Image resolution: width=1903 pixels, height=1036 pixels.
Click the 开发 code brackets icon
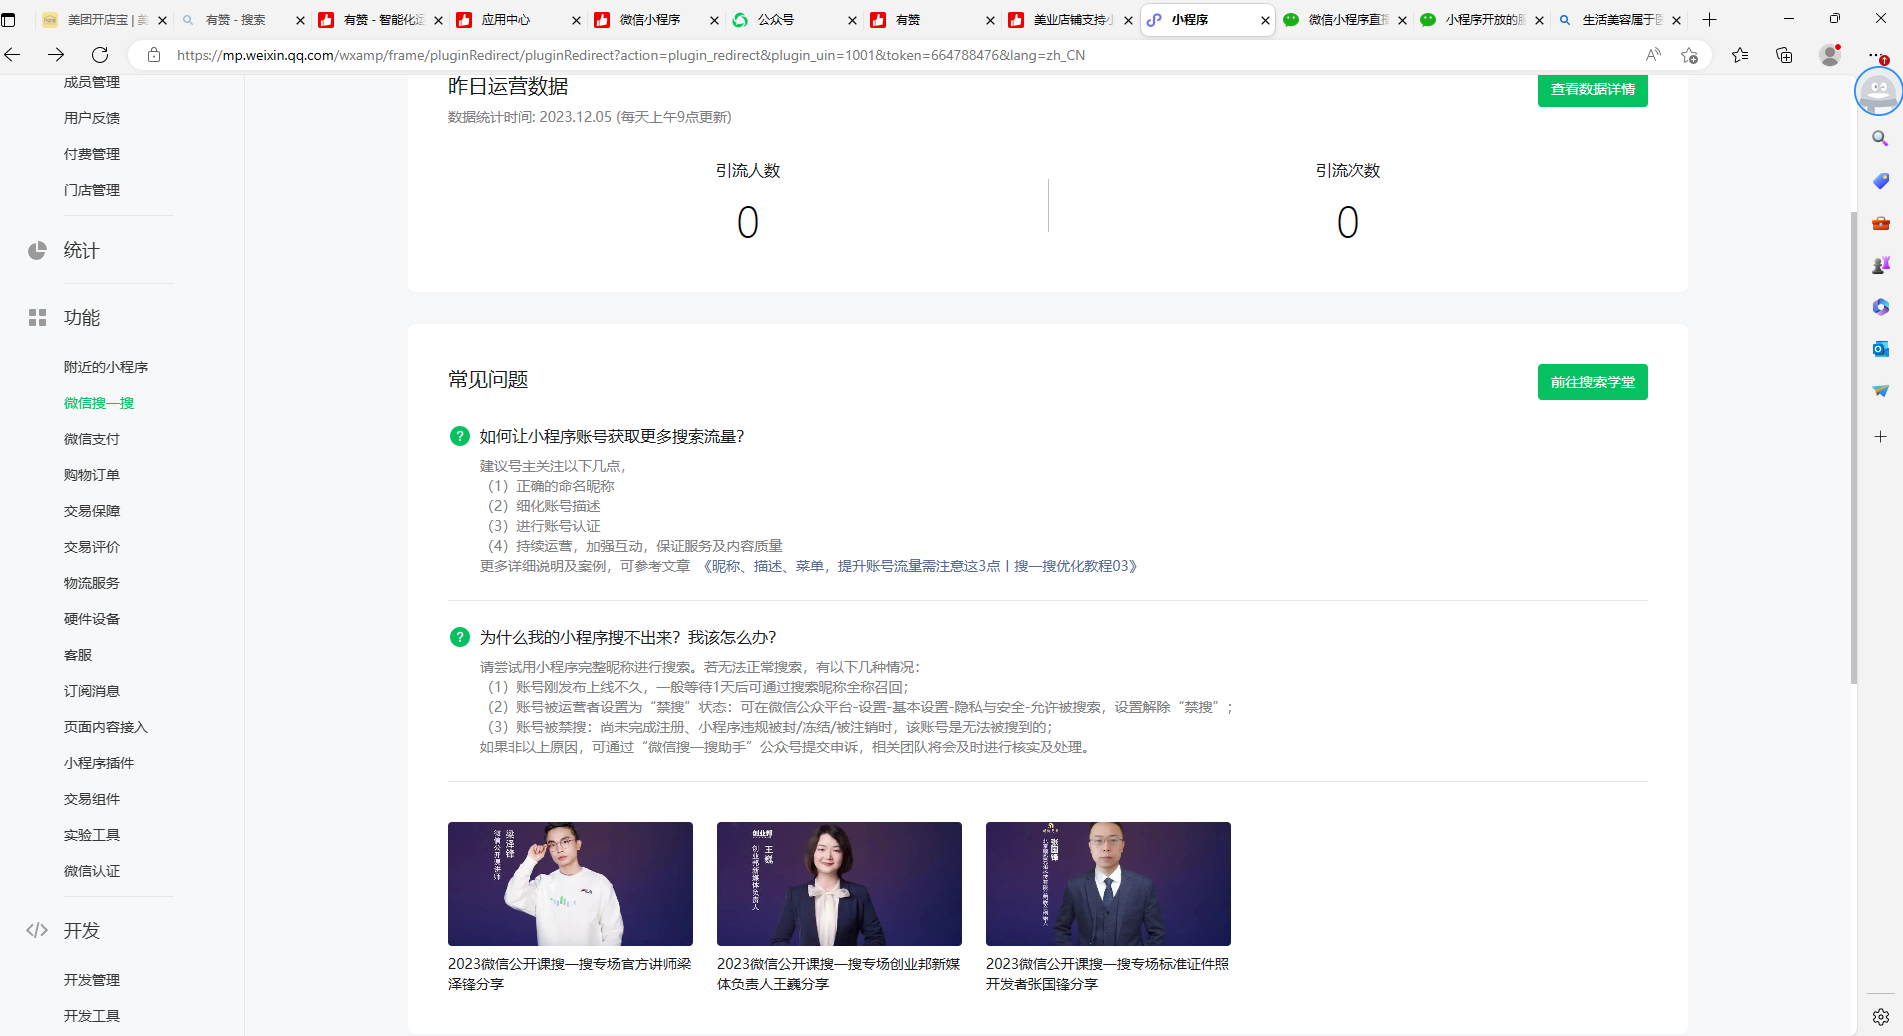[x=37, y=930]
